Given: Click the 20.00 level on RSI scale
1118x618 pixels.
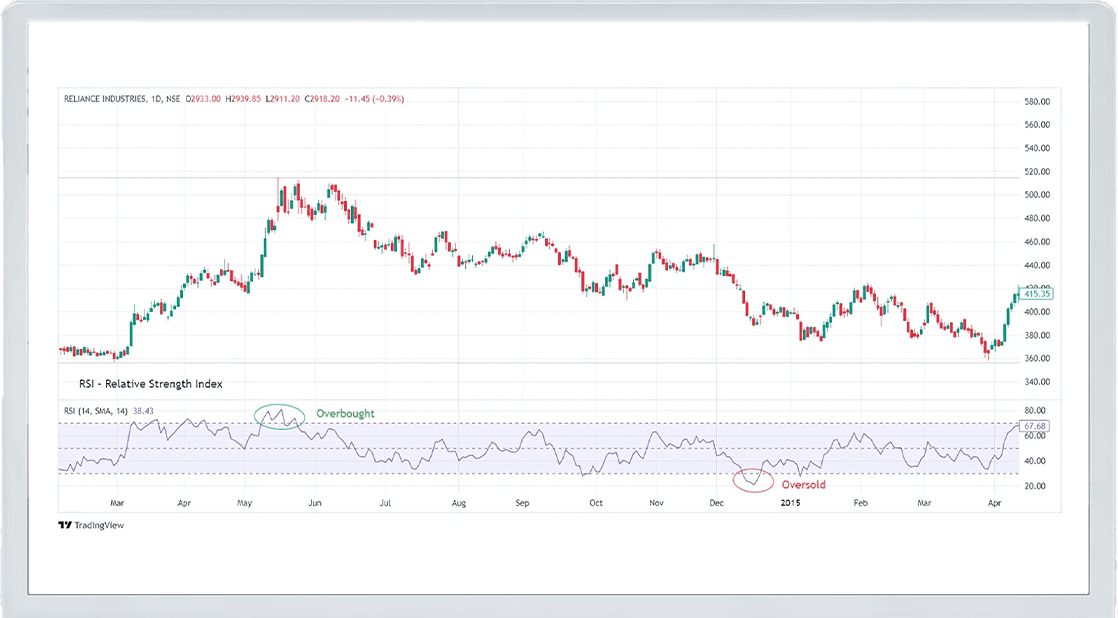Looking at the screenshot, I should (1033, 486).
